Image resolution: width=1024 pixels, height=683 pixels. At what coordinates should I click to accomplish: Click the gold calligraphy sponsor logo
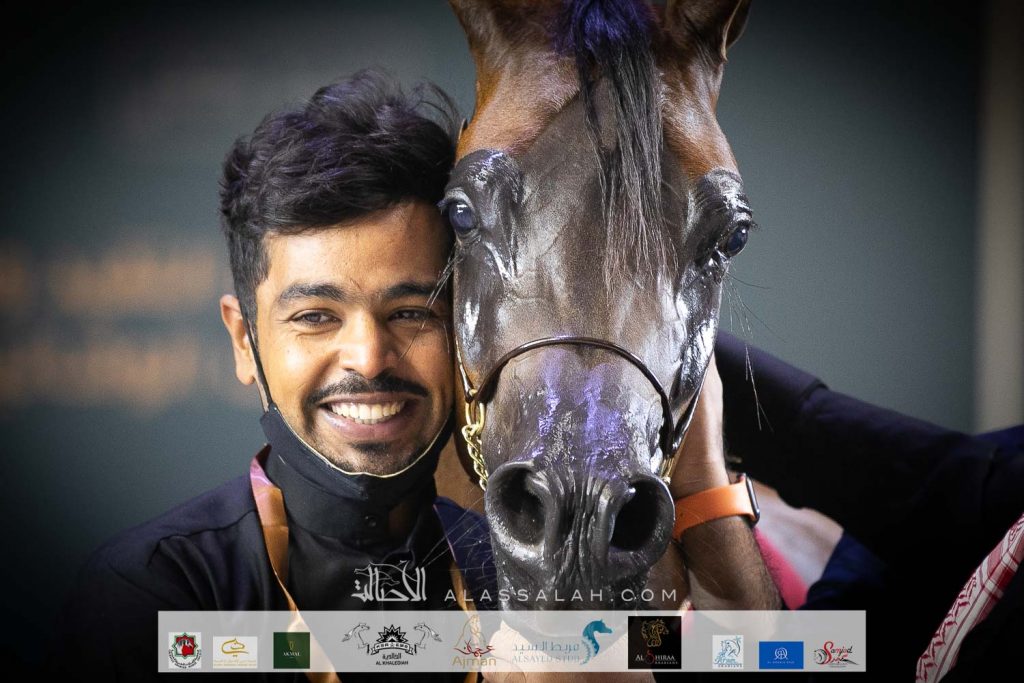[x=234, y=651]
